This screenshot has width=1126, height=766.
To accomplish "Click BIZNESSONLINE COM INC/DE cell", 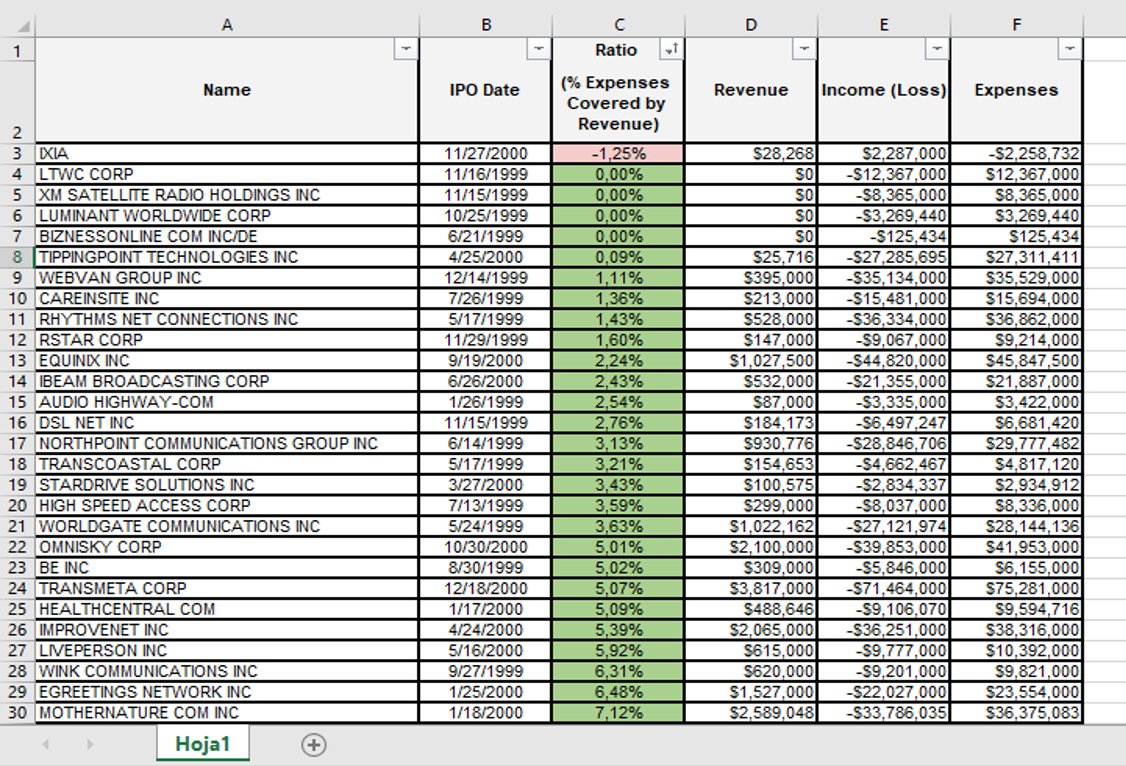I will point(227,236).
